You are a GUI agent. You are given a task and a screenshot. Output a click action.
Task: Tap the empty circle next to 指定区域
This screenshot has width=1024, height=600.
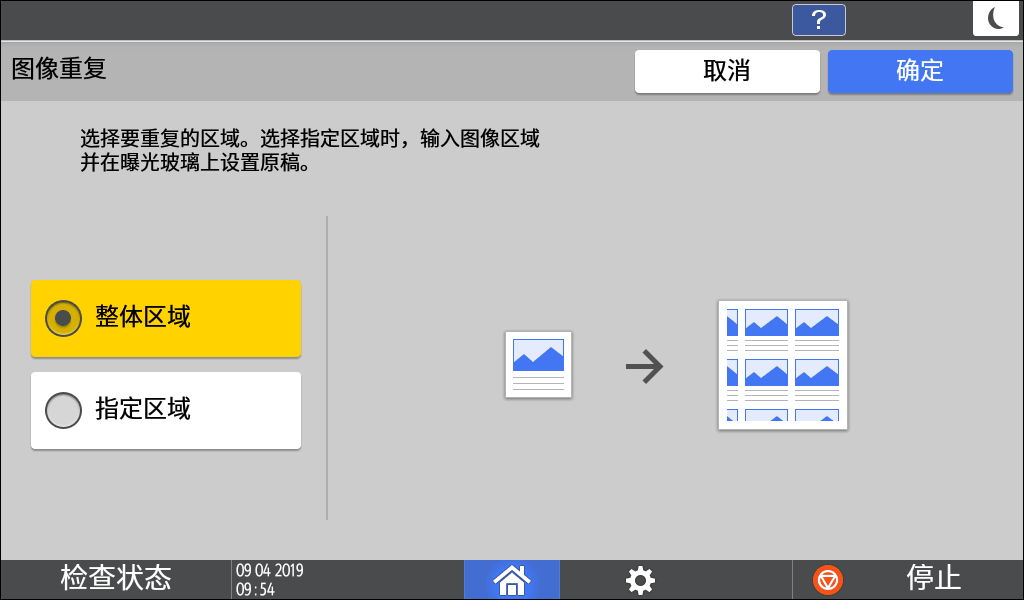[63, 410]
